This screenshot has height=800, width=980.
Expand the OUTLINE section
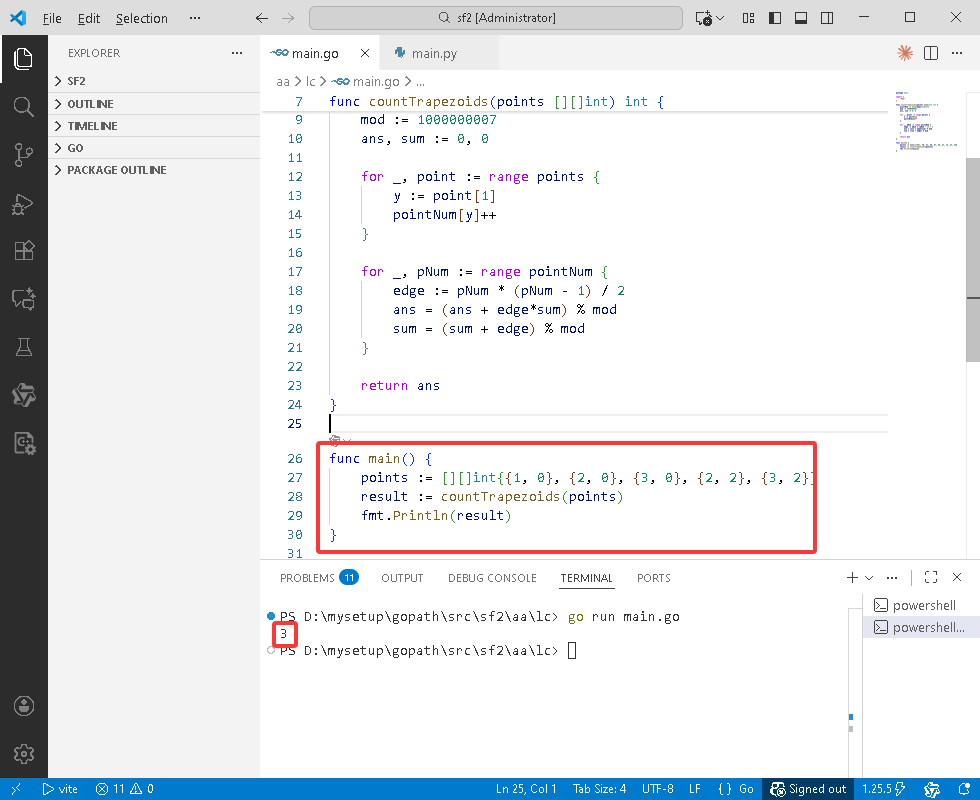pyautogui.click(x=154, y=104)
